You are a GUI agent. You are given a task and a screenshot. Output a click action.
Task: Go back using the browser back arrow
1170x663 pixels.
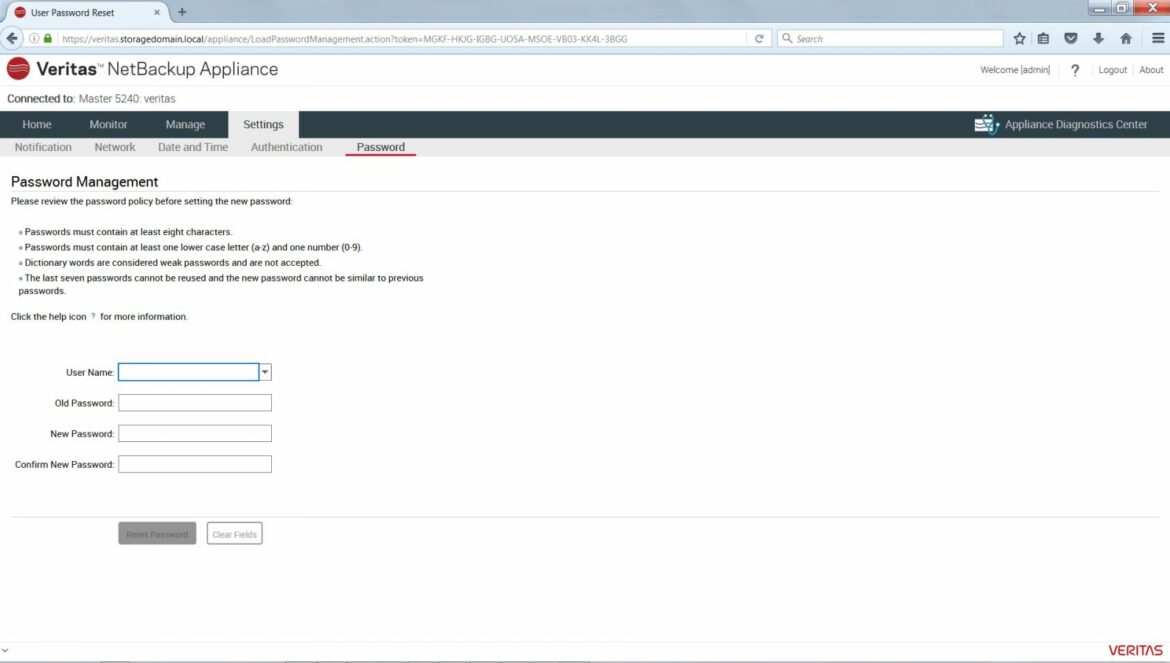click(12, 38)
